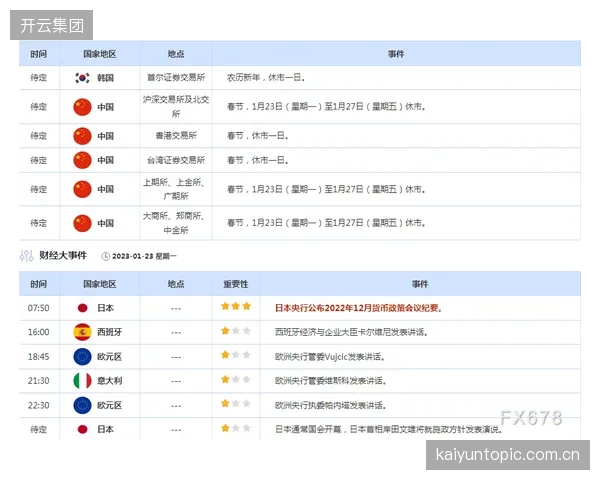Open the 日本央行公布2022年12月货币政策会议纪要 event
Viewport: 600px width, 480px height.
359,308
